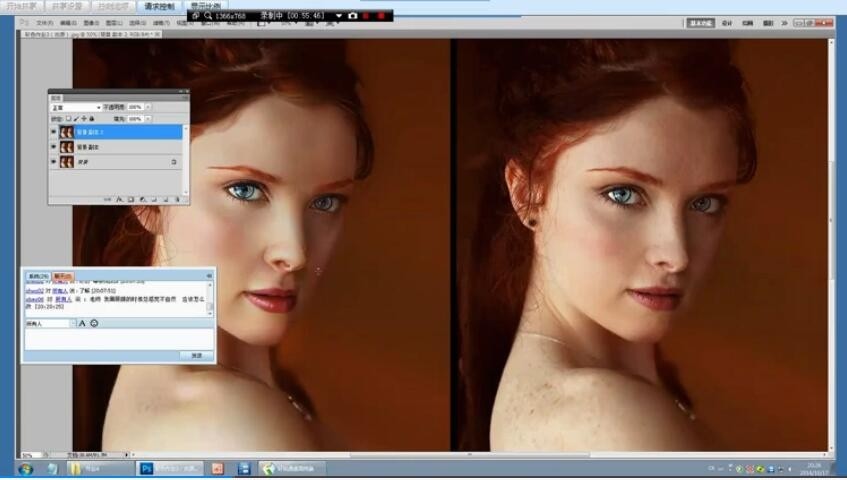This screenshot has width=847, height=480.
Task: Click the camera snapshot icon on recorder bar
Action: [x=353, y=16]
